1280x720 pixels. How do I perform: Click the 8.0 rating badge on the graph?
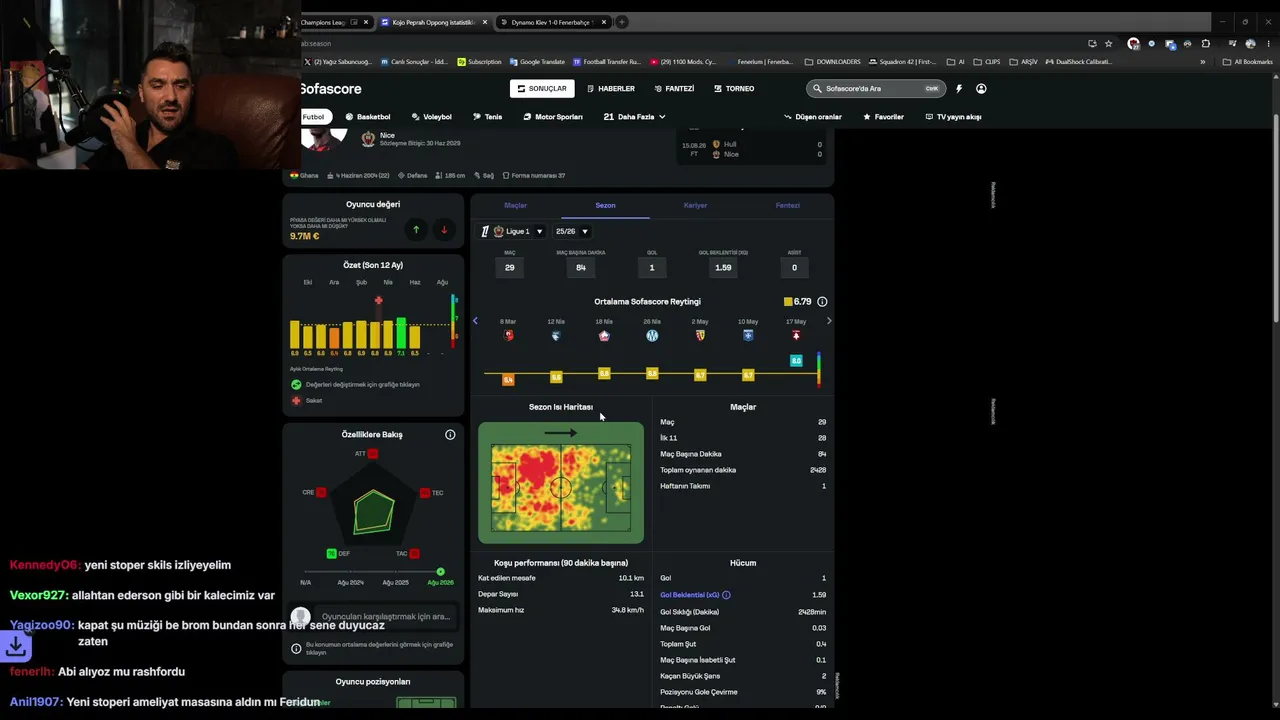click(x=796, y=360)
